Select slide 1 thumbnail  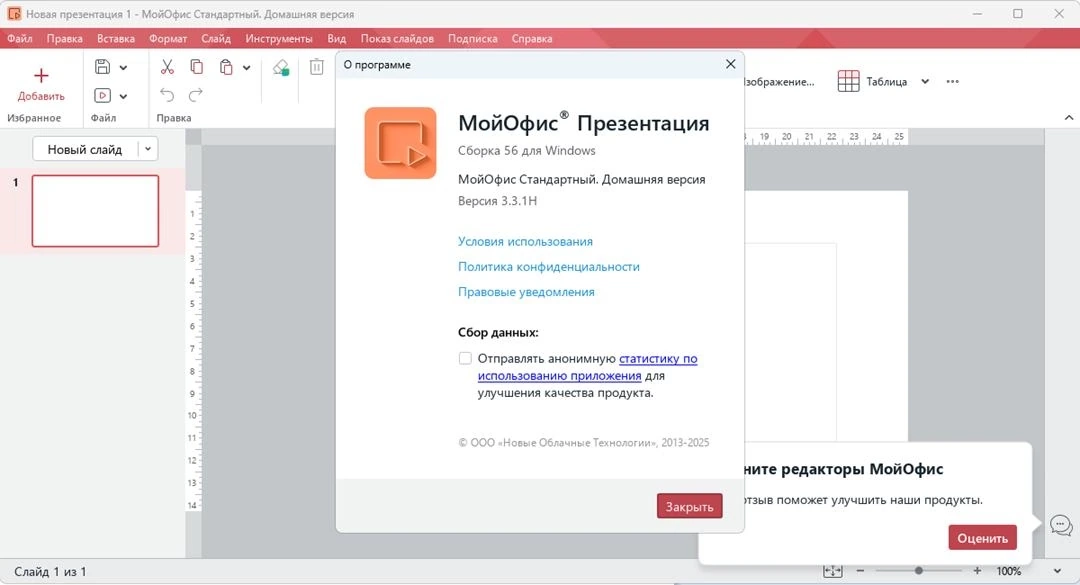(x=95, y=211)
